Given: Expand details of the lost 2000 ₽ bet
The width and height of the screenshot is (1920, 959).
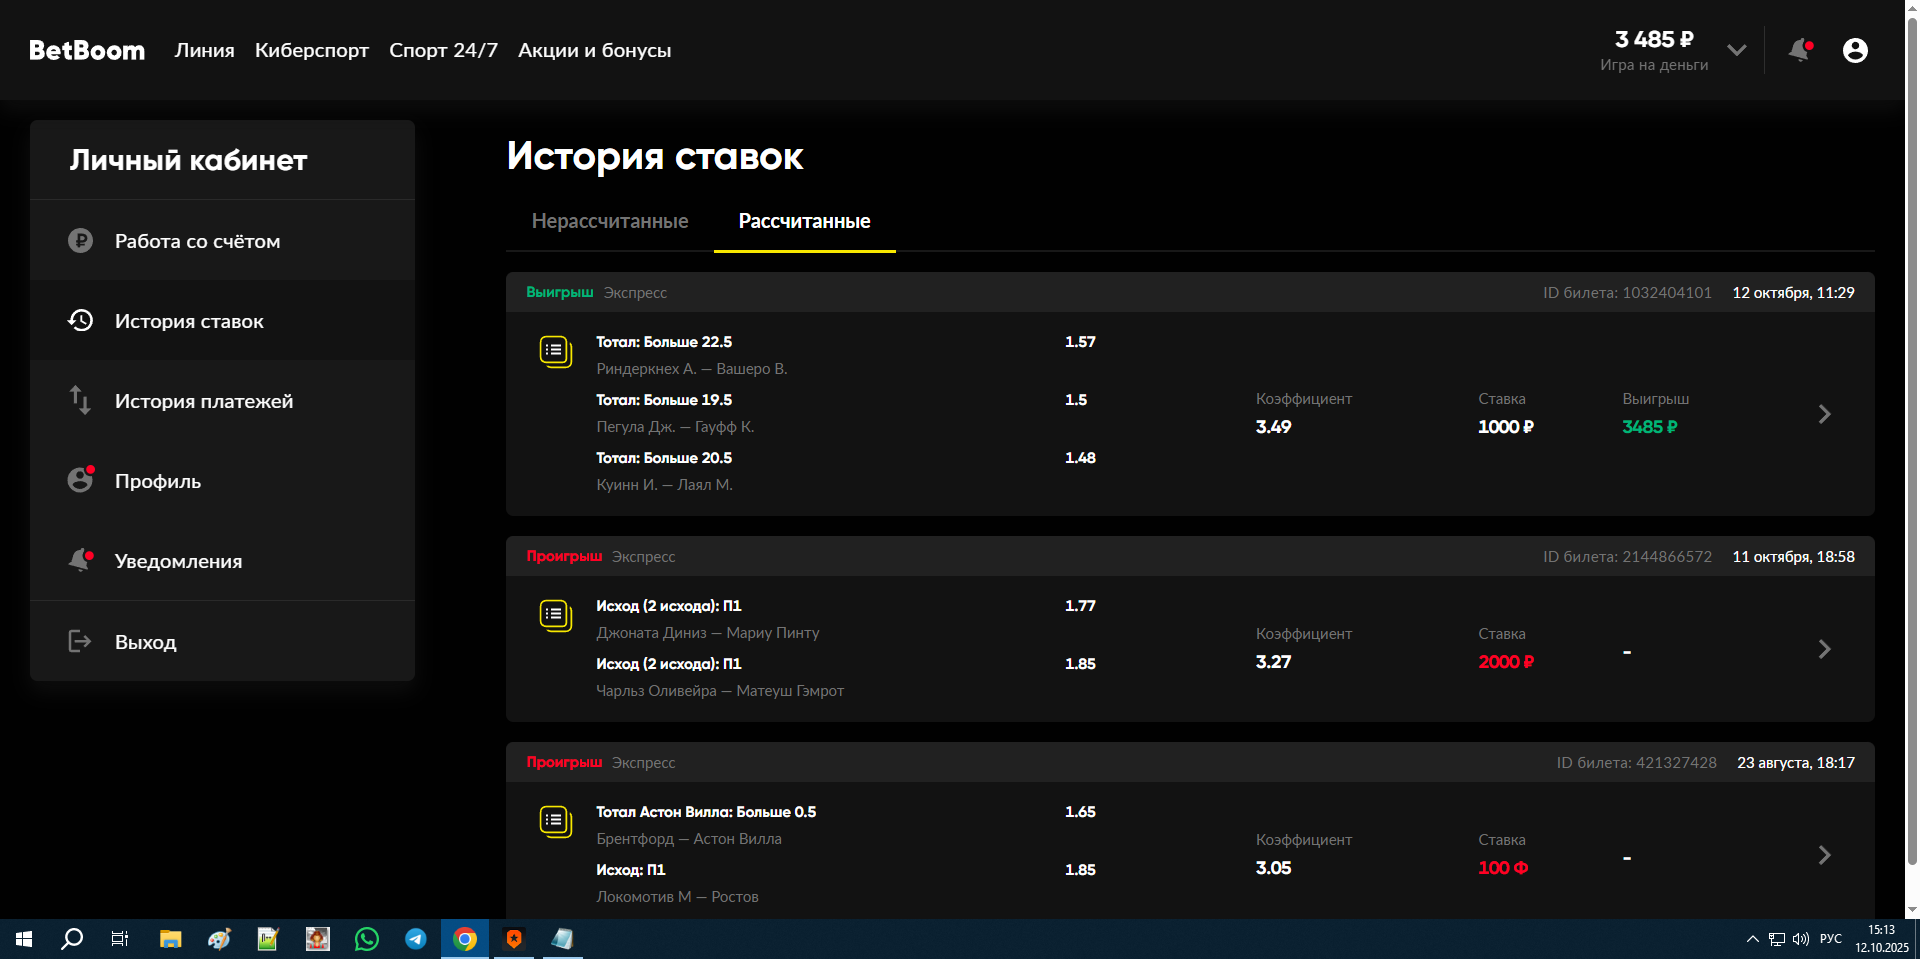Looking at the screenshot, I should [1824, 649].
